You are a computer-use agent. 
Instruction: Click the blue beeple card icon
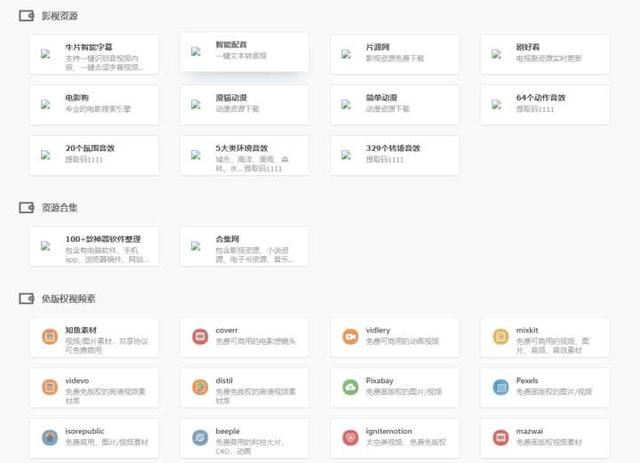point(200,438)
